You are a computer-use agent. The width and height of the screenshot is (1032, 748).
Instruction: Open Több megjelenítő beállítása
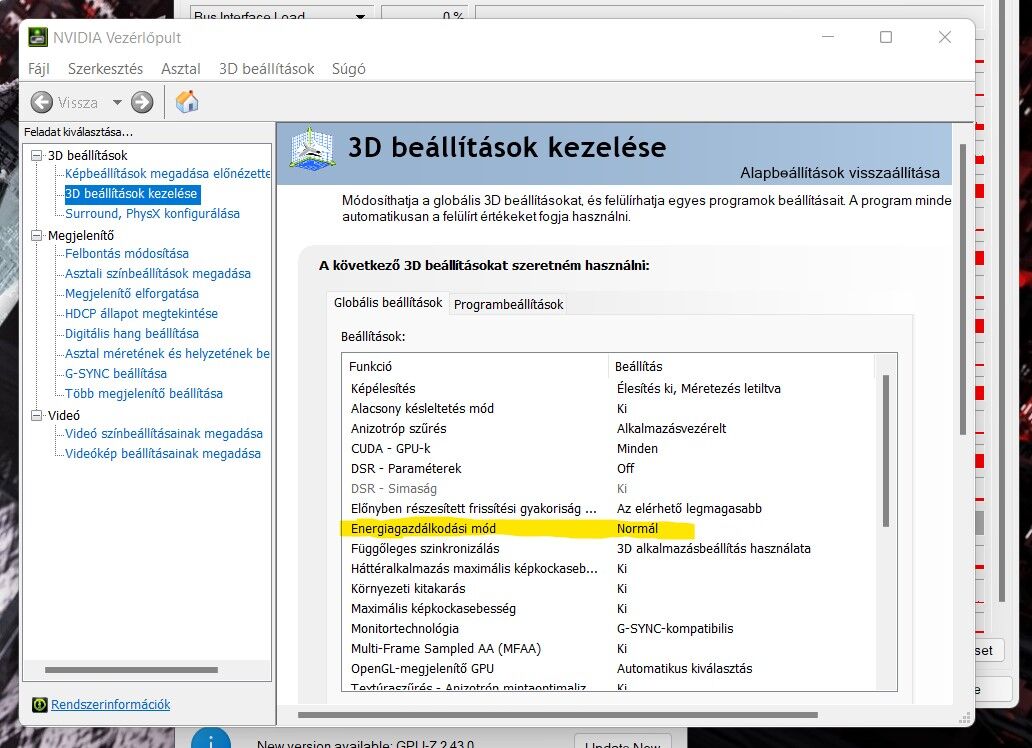(143, 394)
